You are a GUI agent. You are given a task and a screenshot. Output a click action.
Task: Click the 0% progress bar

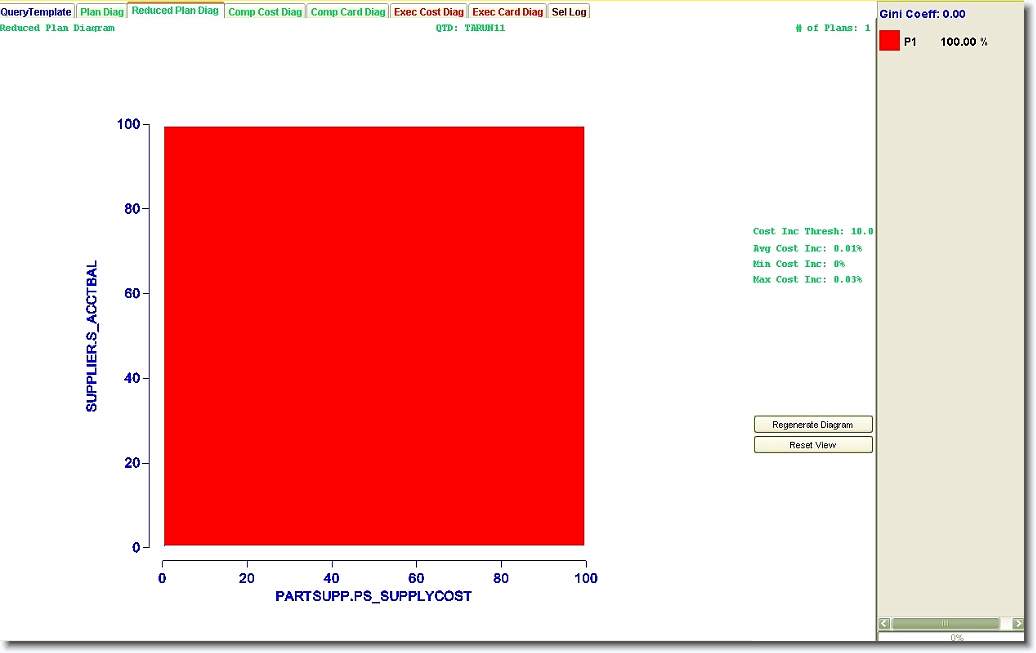click(x=956, y=637)
